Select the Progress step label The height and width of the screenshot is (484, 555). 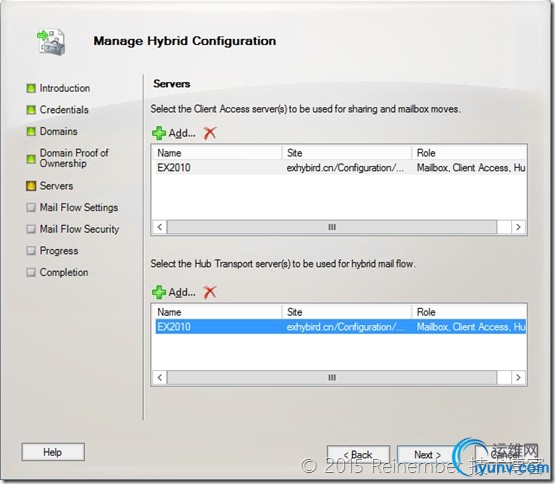pos(59,251)
